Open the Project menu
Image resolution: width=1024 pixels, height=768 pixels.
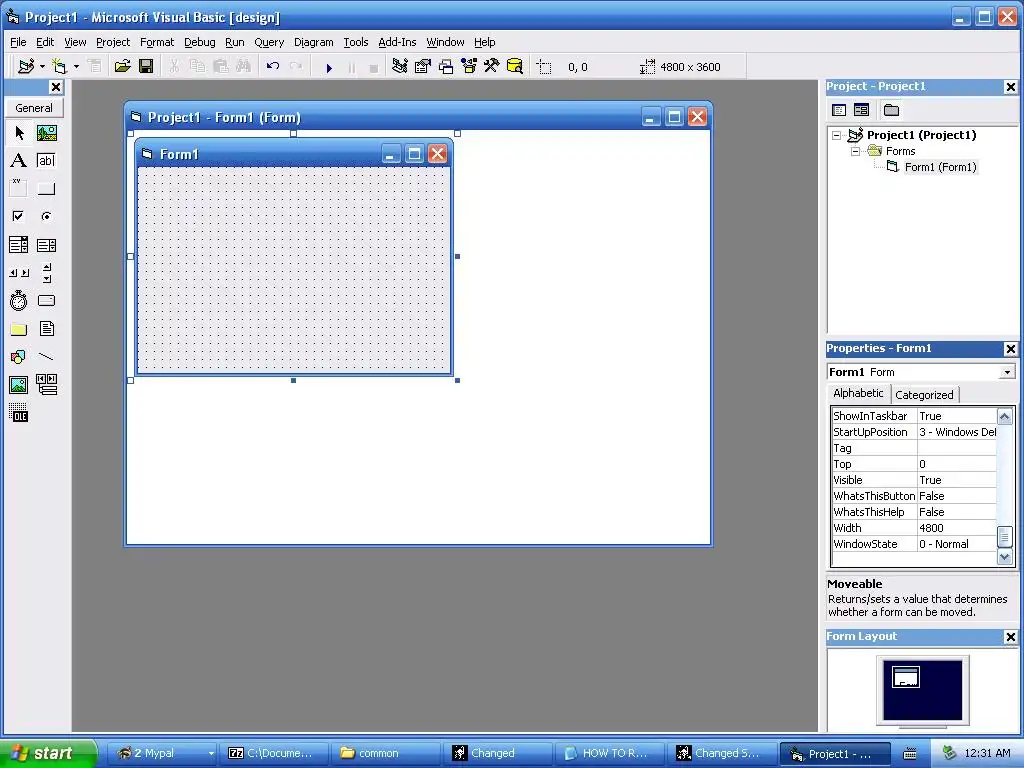113,42
